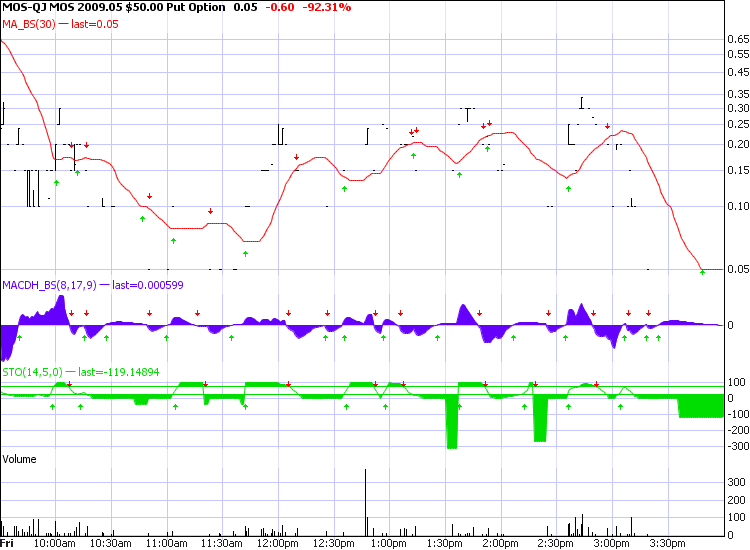Select the 10:00am time axis label
This screenshot has height=550, width=750.
pyautogui.click(x=54, y=543)
